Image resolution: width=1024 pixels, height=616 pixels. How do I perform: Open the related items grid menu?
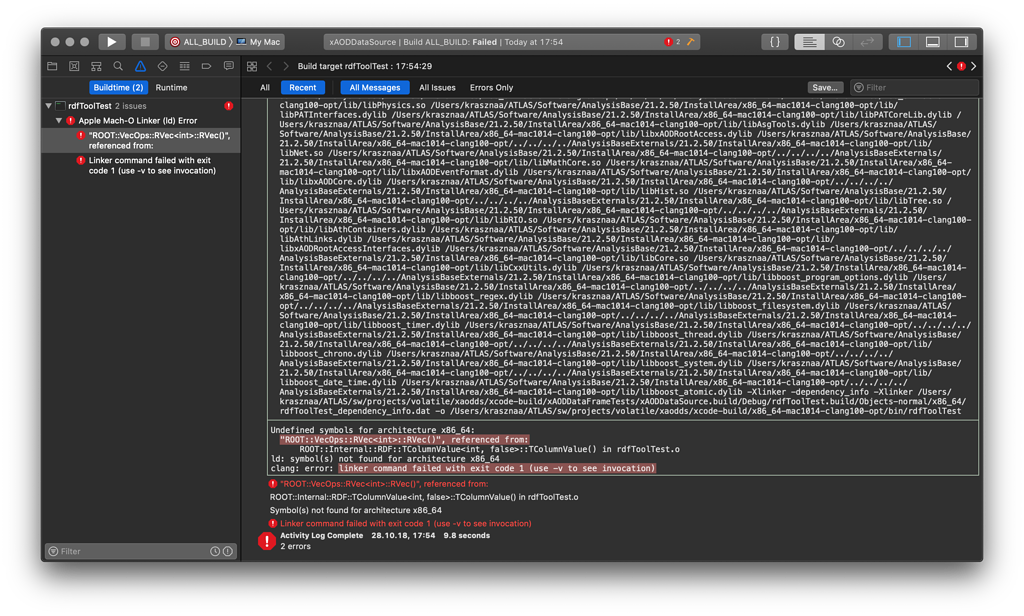(251, 66)
